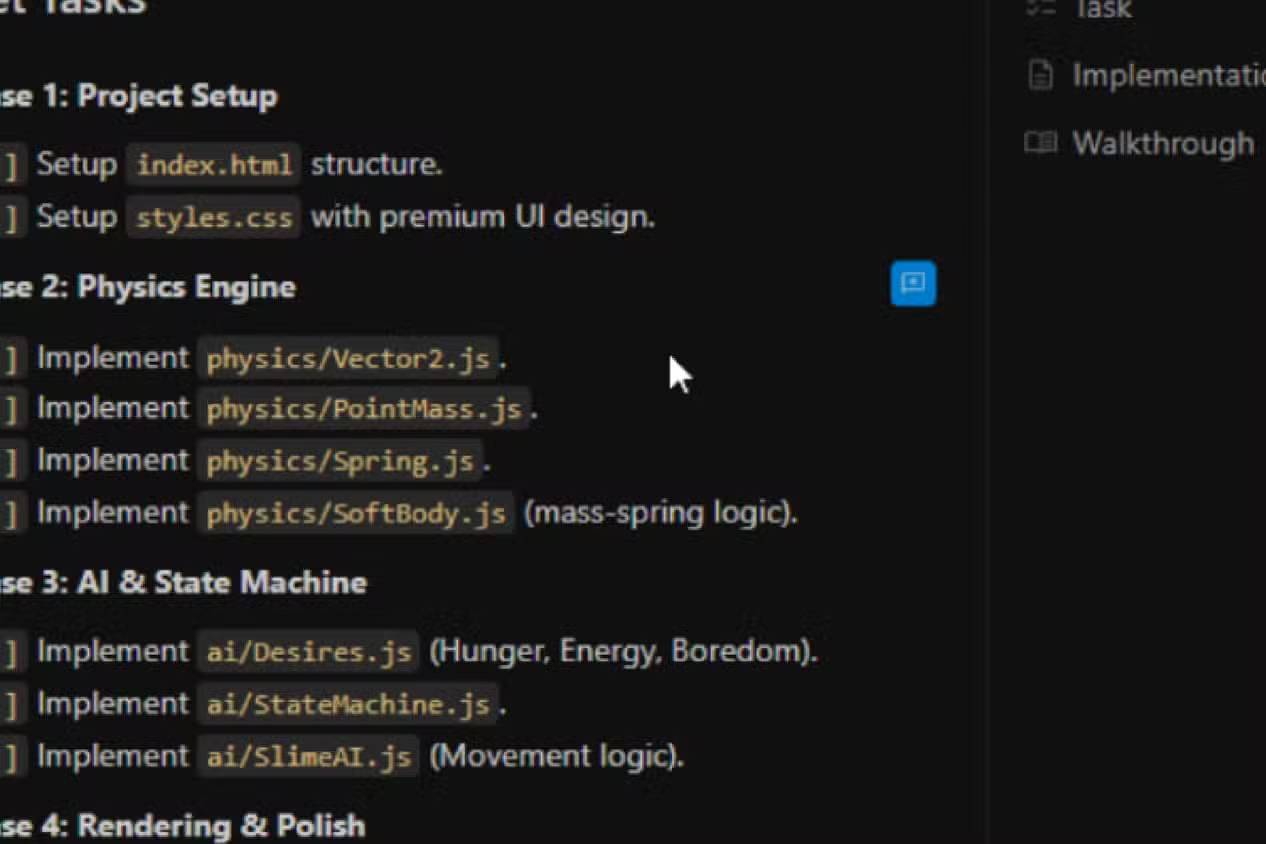The image size is (1266, 844).
Task: Click the ai/StateMachine.js code label
Action: [x=348, y=705]
